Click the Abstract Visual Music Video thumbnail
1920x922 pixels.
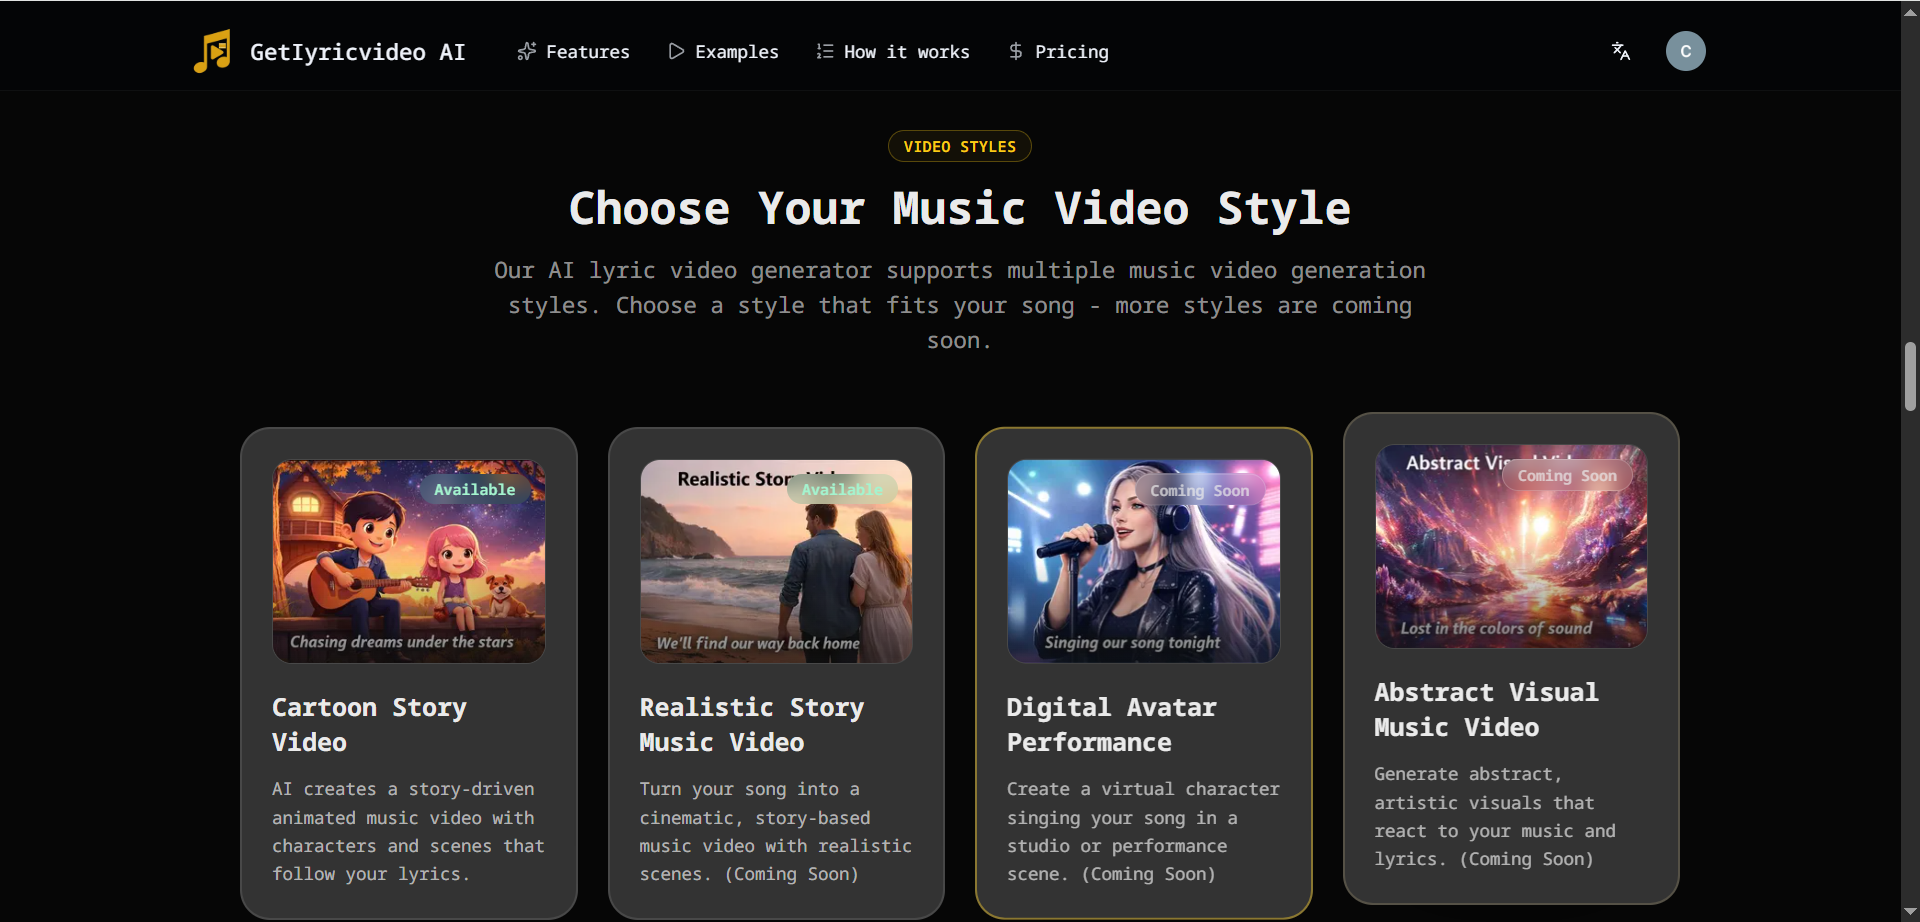1510,546
